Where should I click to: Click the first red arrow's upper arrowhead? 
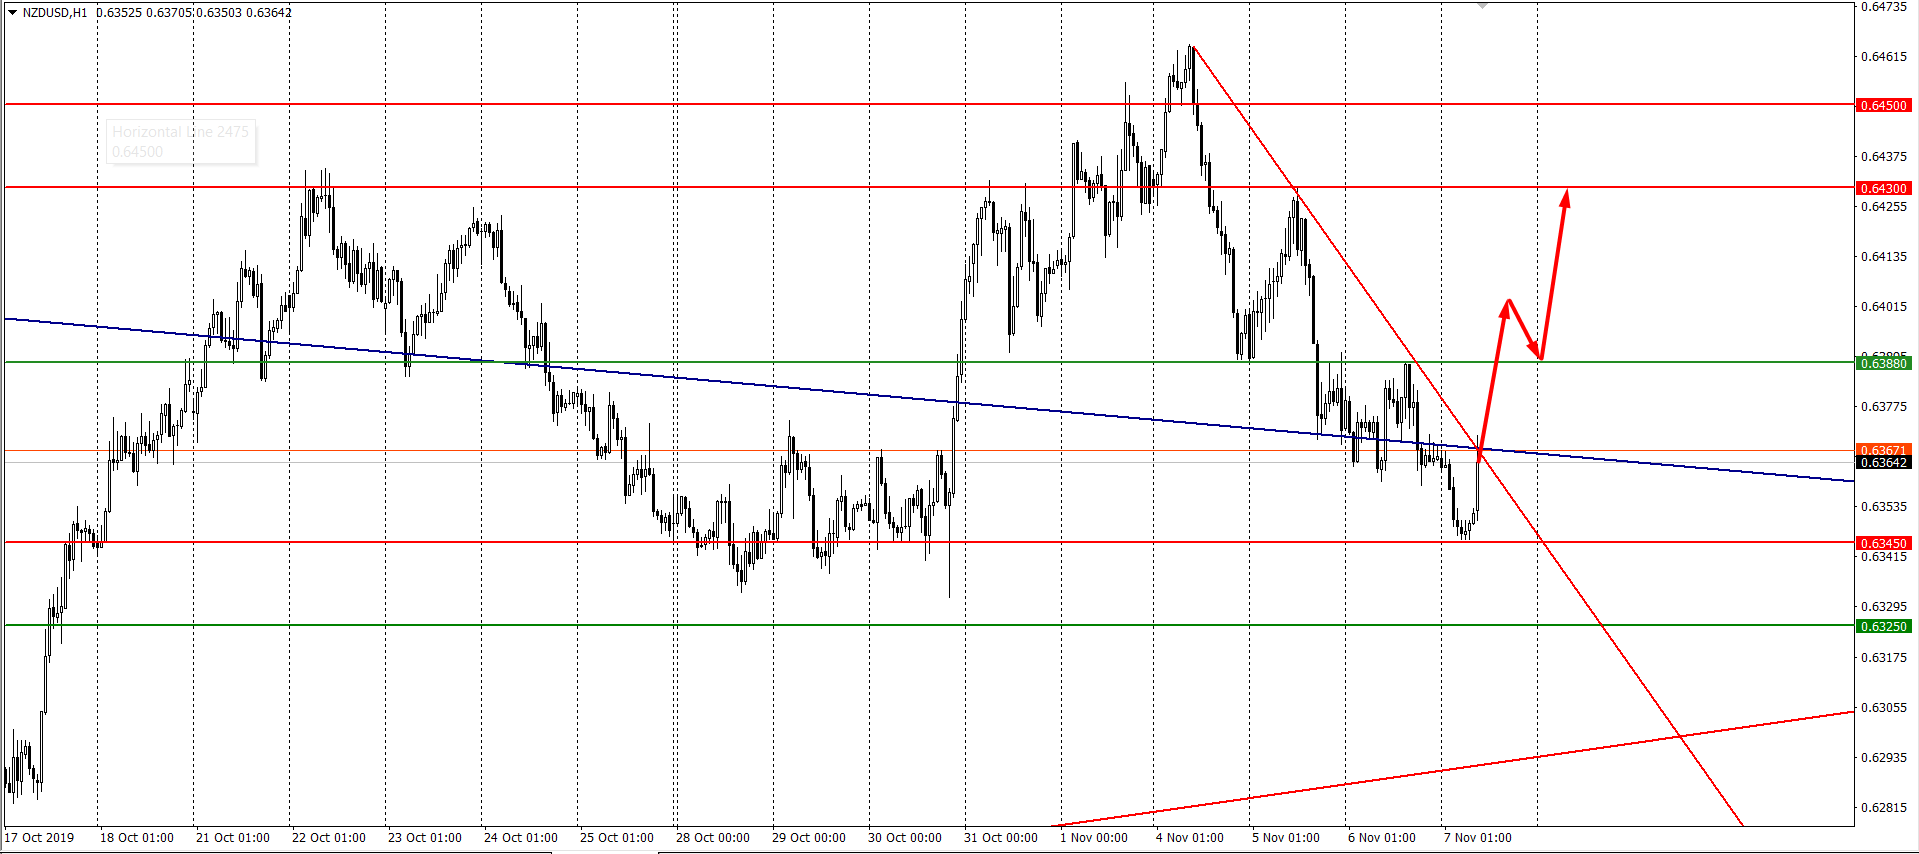click(1506, 306)
